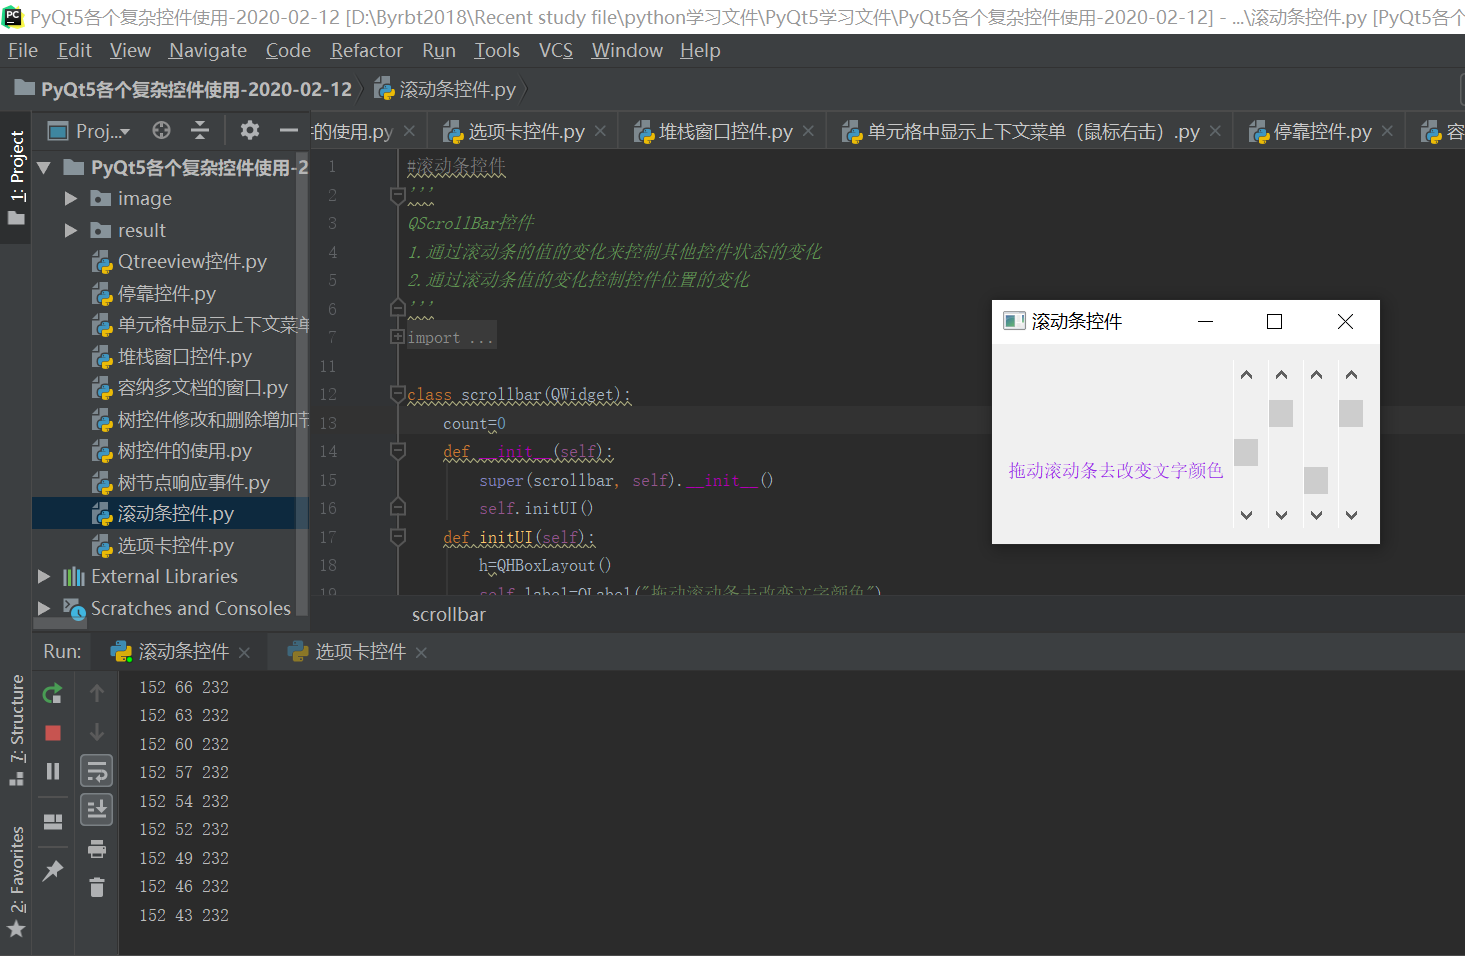Open the VCS menu
This screenshot has width=1465, height=956.
(x=556, y=50)
